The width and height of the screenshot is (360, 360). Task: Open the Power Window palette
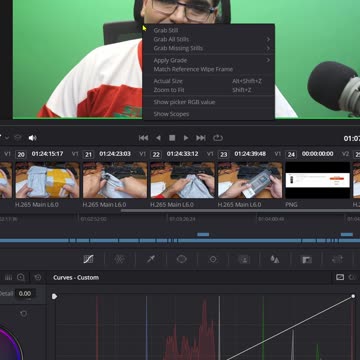click(x=182, y=259)
